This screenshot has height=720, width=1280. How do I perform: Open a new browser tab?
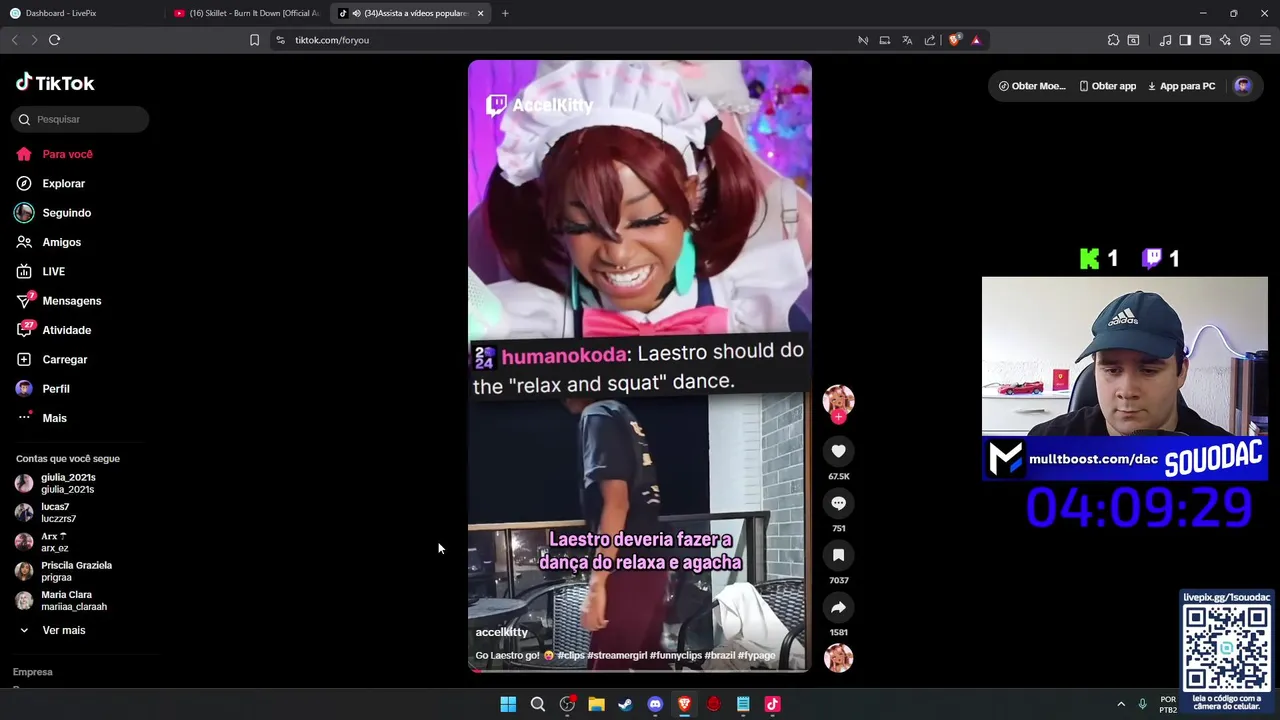point(505,13)
